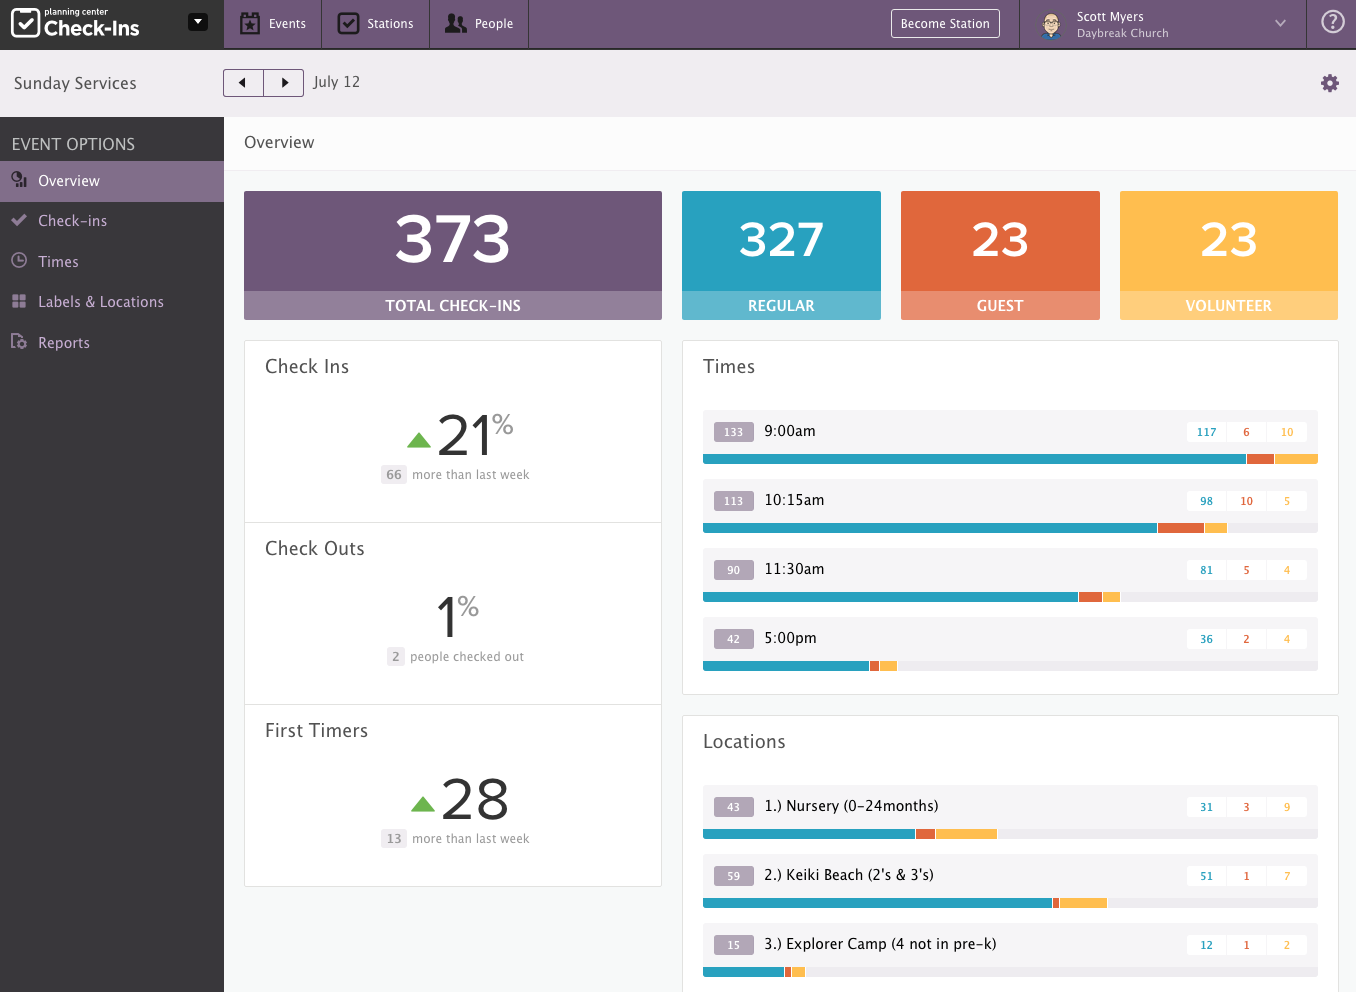
Task: Click the Labels & Locations grid icon
Action: pyautogui.click(x=19, y=301)
